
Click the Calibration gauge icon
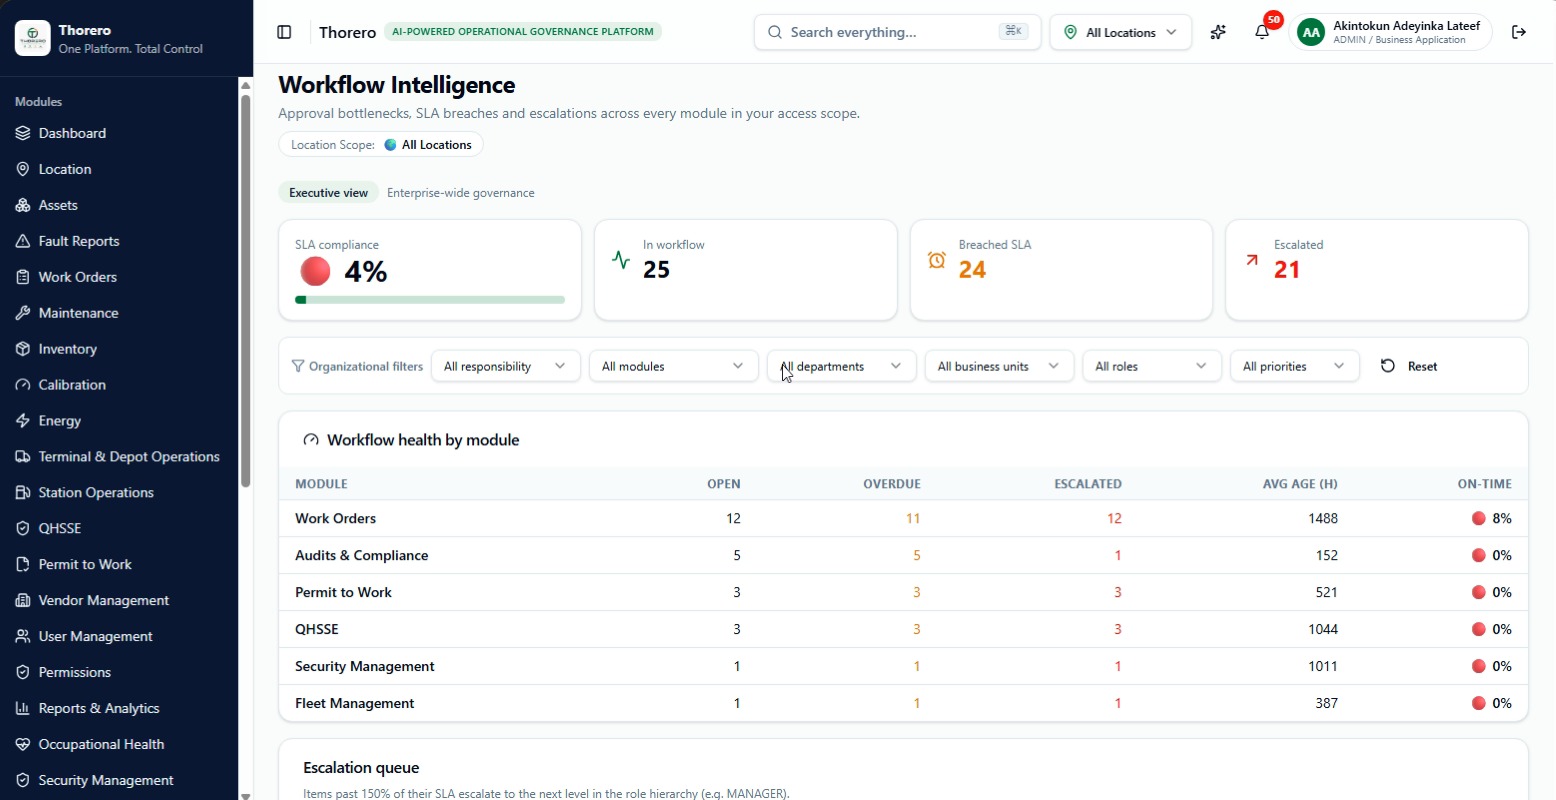pos(23,385)
